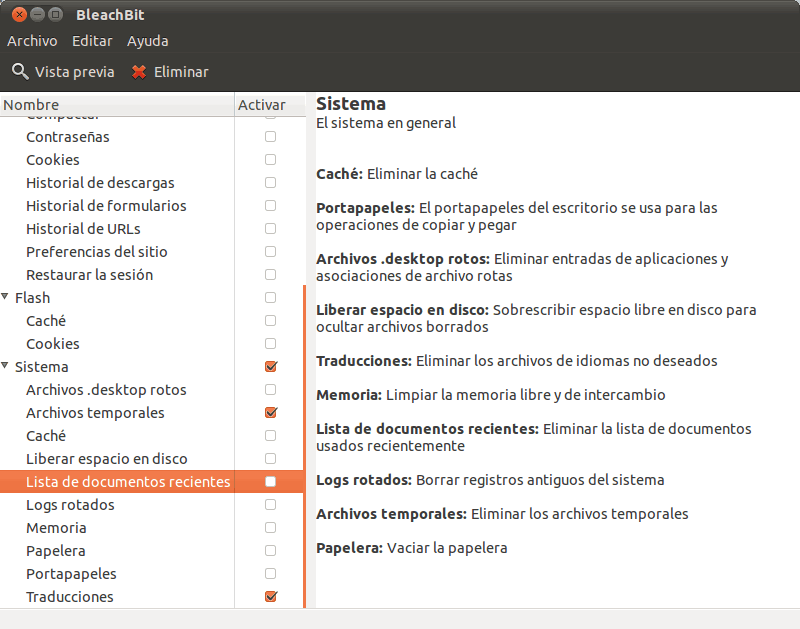Maximize the BleachBit window

[57, 15]
